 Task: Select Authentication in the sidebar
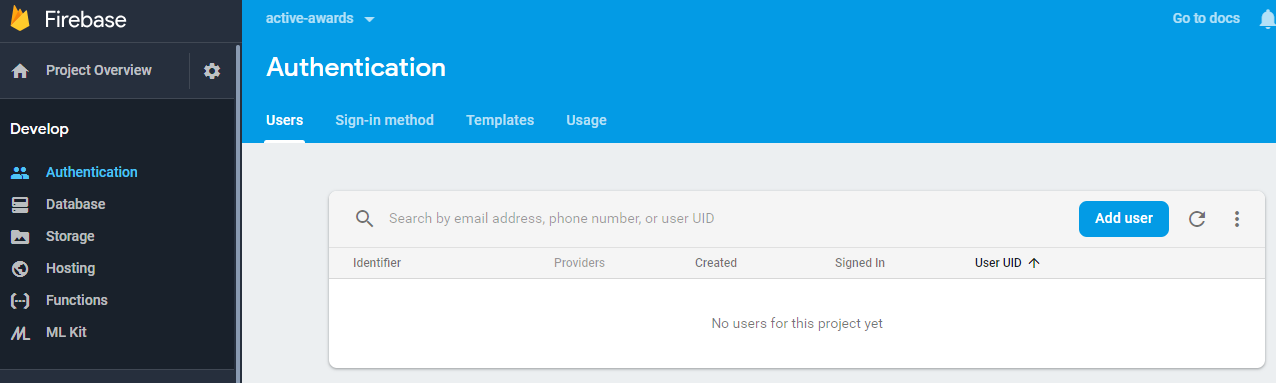click(92, 172)
